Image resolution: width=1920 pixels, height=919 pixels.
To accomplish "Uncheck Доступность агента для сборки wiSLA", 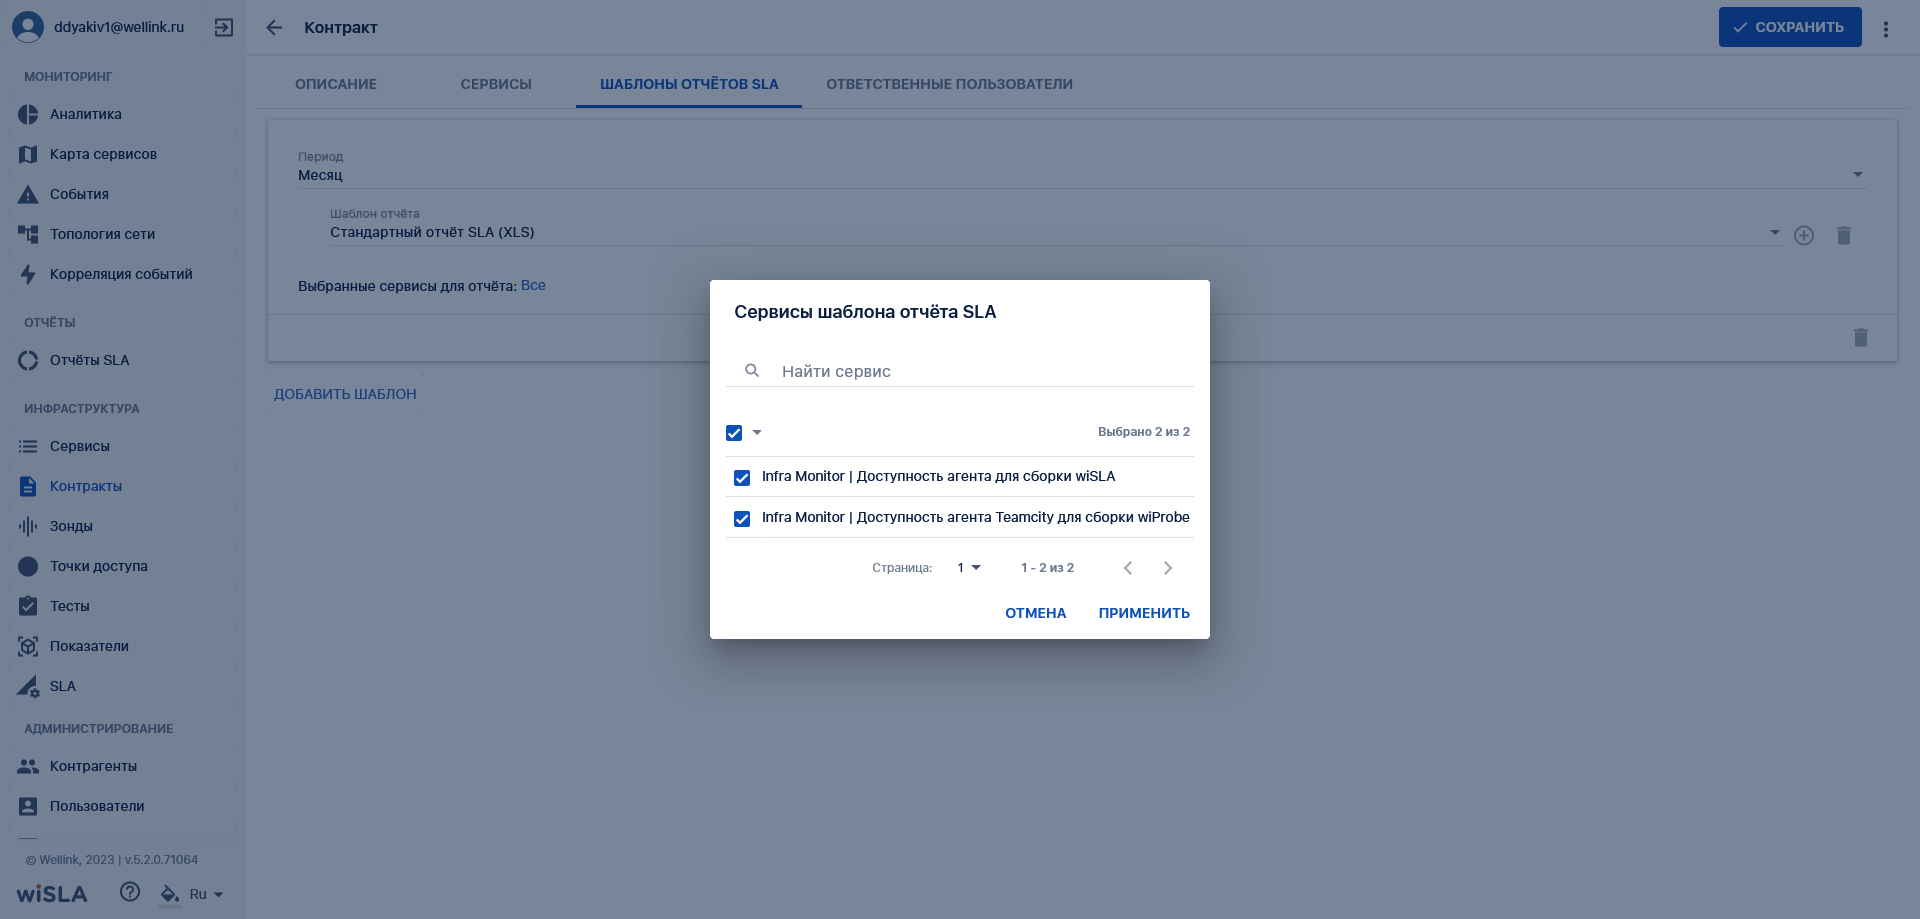I will click(x=742, y=478).
